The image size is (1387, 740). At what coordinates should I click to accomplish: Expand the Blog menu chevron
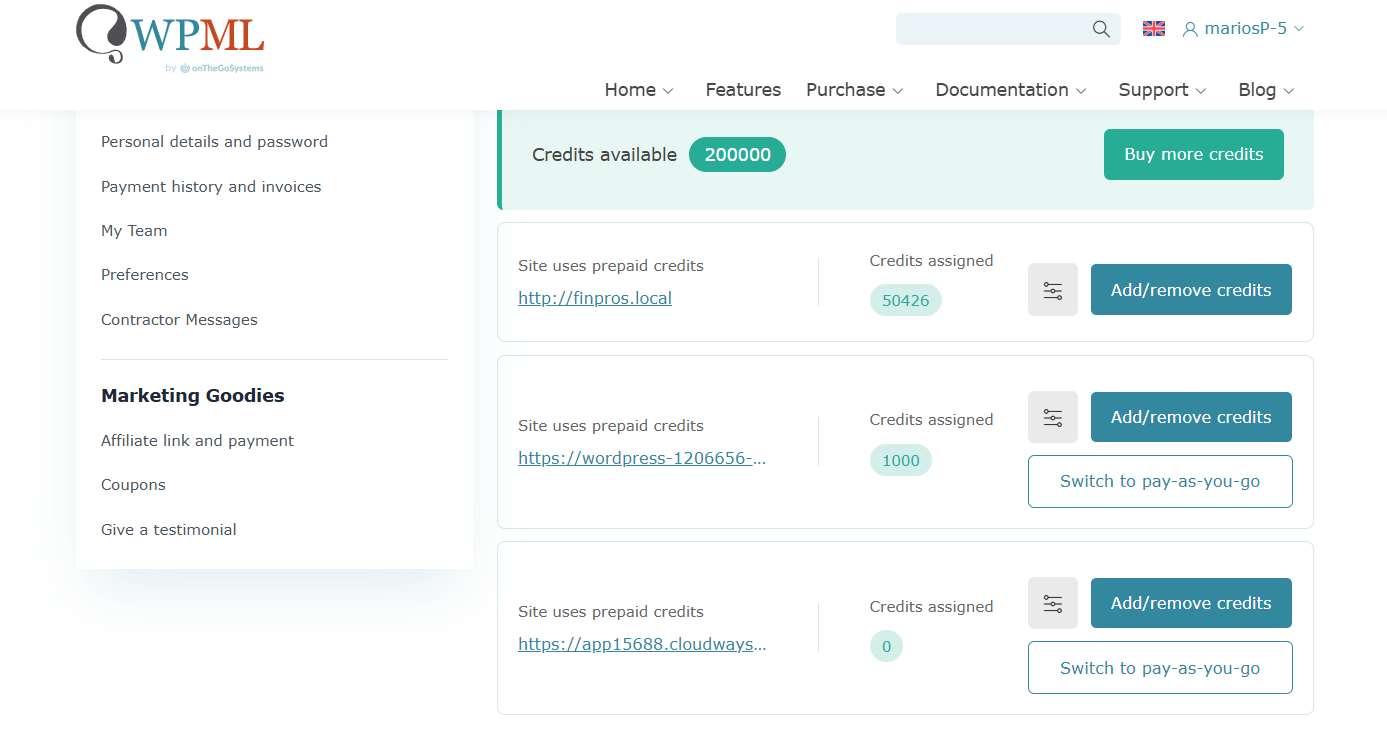click(x=1289, y=91)
